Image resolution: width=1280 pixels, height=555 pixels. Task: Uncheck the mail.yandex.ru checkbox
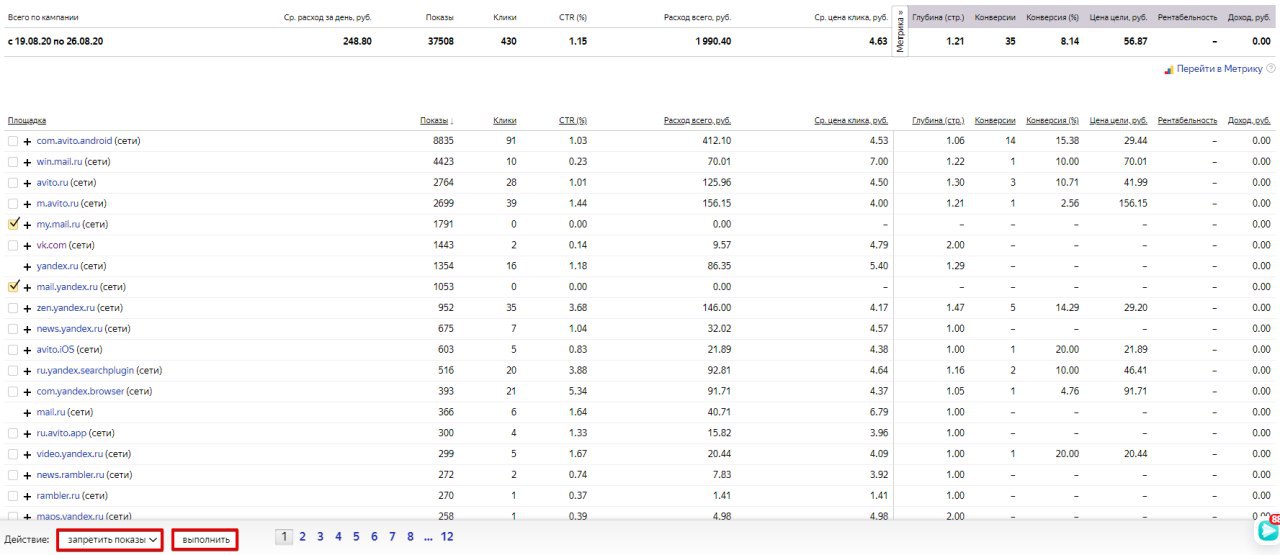click(13, 286)
